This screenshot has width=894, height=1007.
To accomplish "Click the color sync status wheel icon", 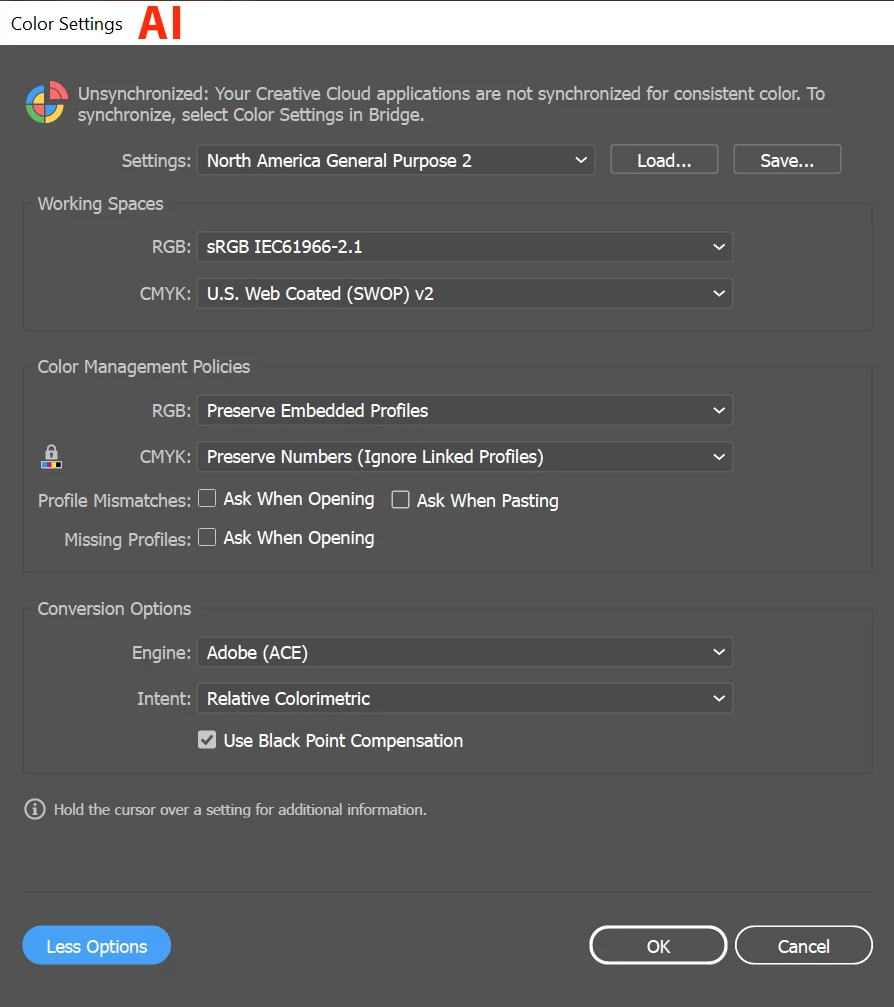I will tap(46, 102).
